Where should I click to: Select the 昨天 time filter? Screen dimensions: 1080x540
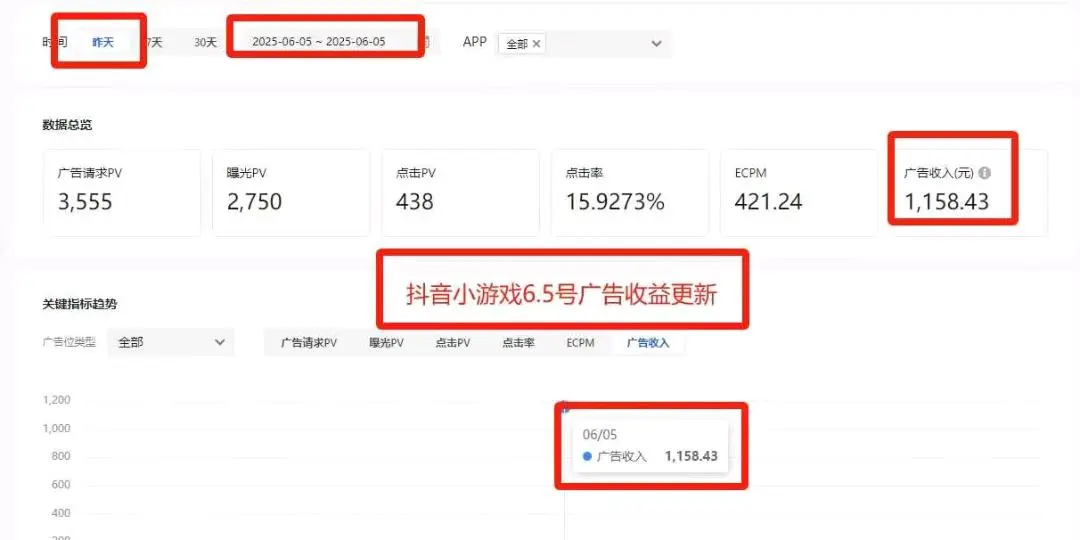(103, 42)
